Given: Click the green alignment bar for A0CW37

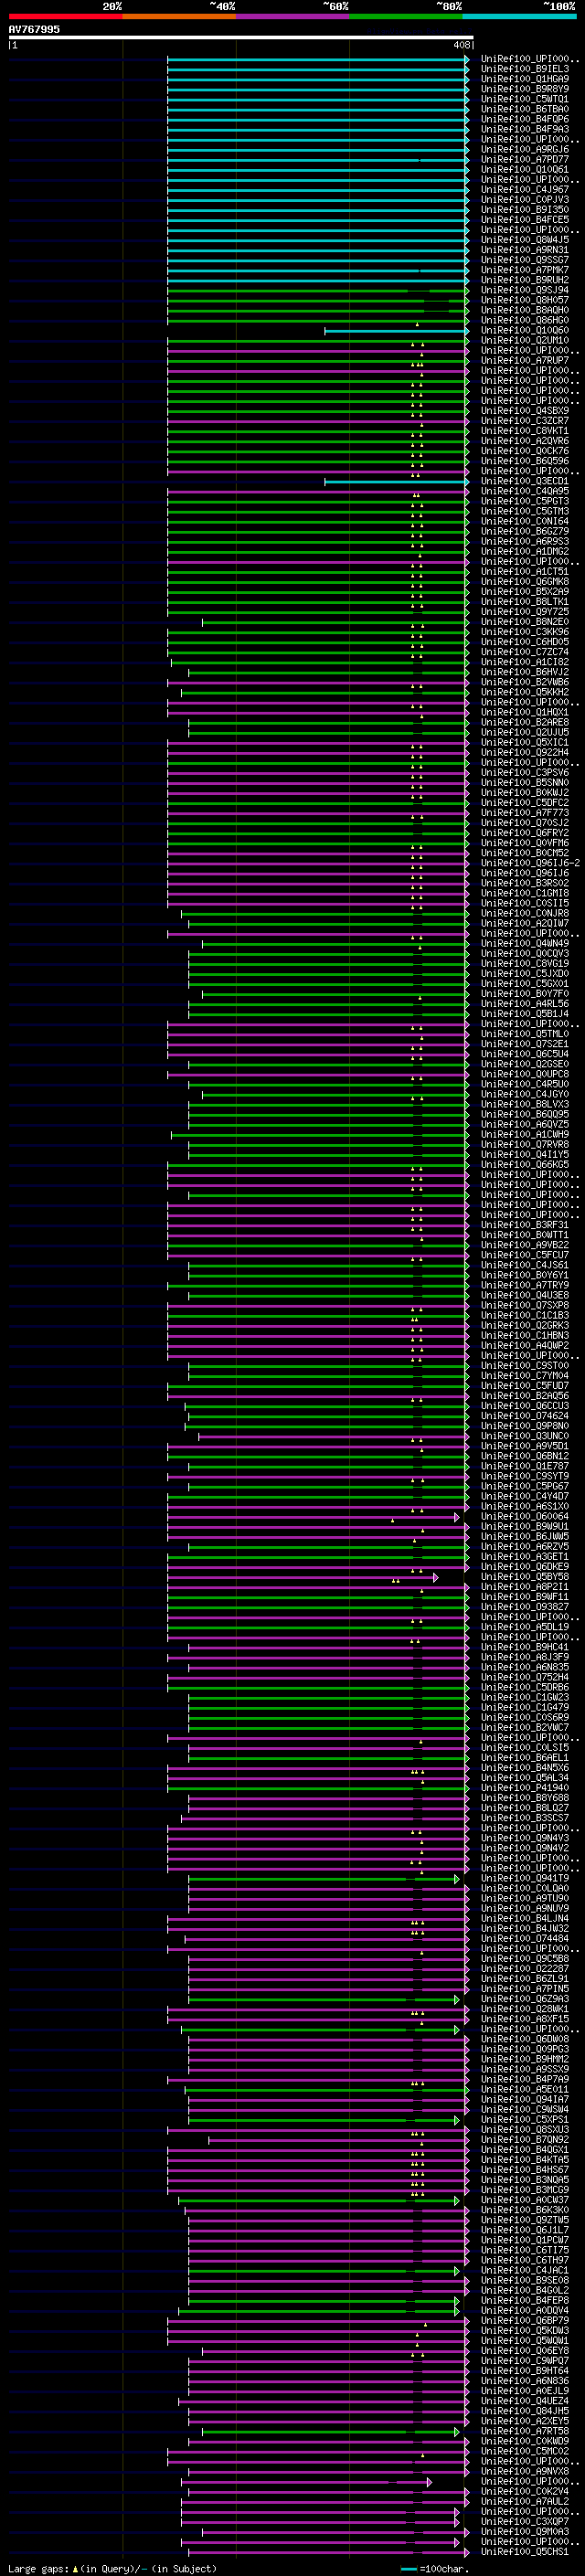Looking at the screenshot, I should tap(318, 2200).
